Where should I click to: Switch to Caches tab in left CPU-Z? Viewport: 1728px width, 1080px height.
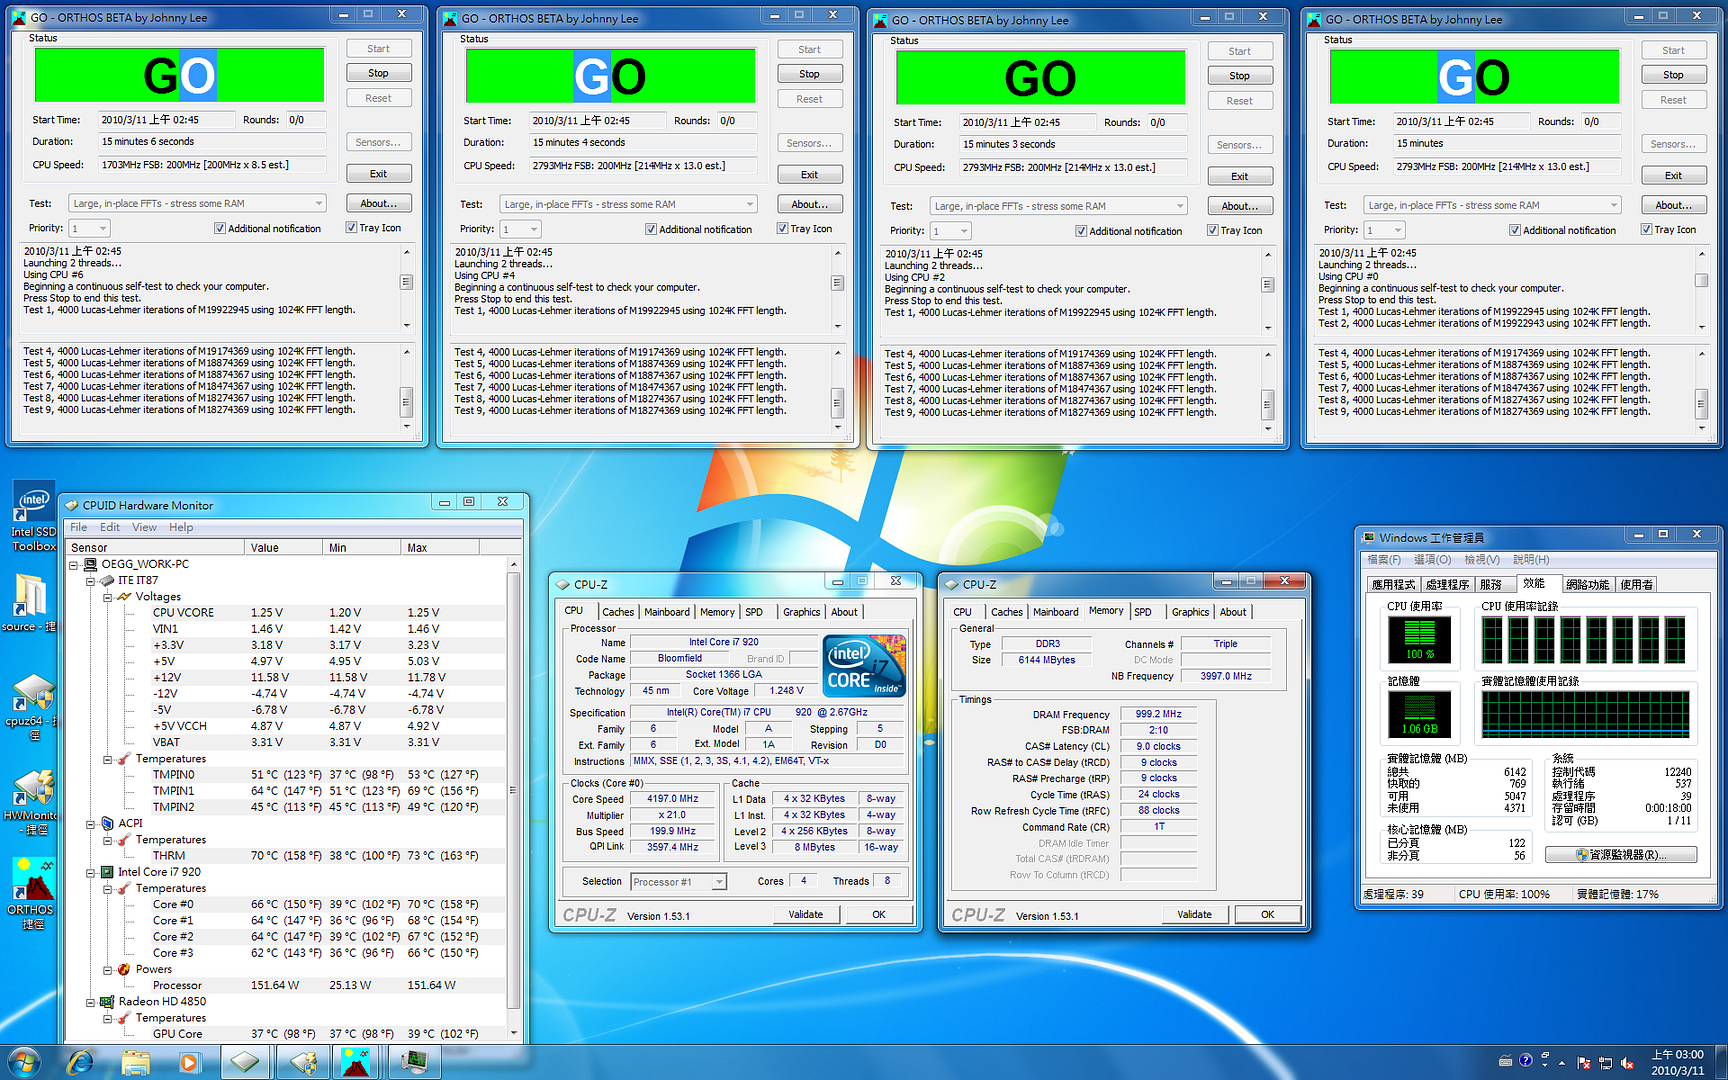pyautogui.click(x=618, y=612)
